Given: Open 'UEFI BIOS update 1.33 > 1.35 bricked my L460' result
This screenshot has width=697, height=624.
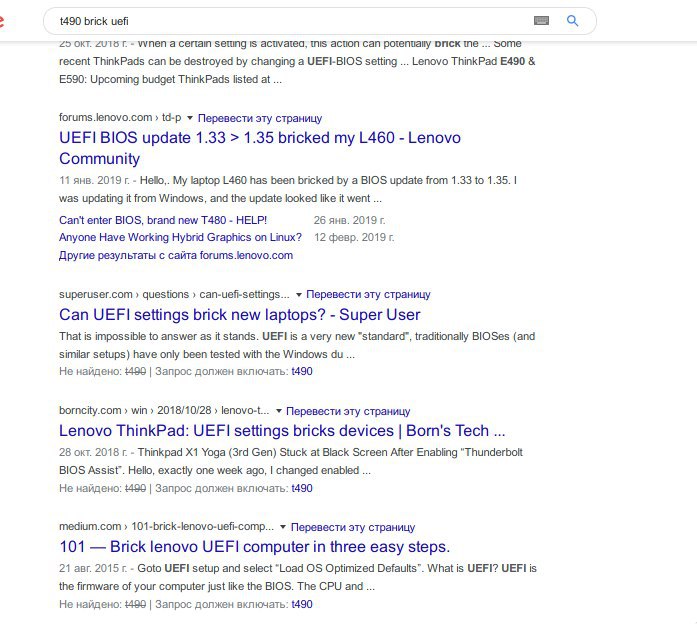Looking at the screenshot, I should pos(260,148).
